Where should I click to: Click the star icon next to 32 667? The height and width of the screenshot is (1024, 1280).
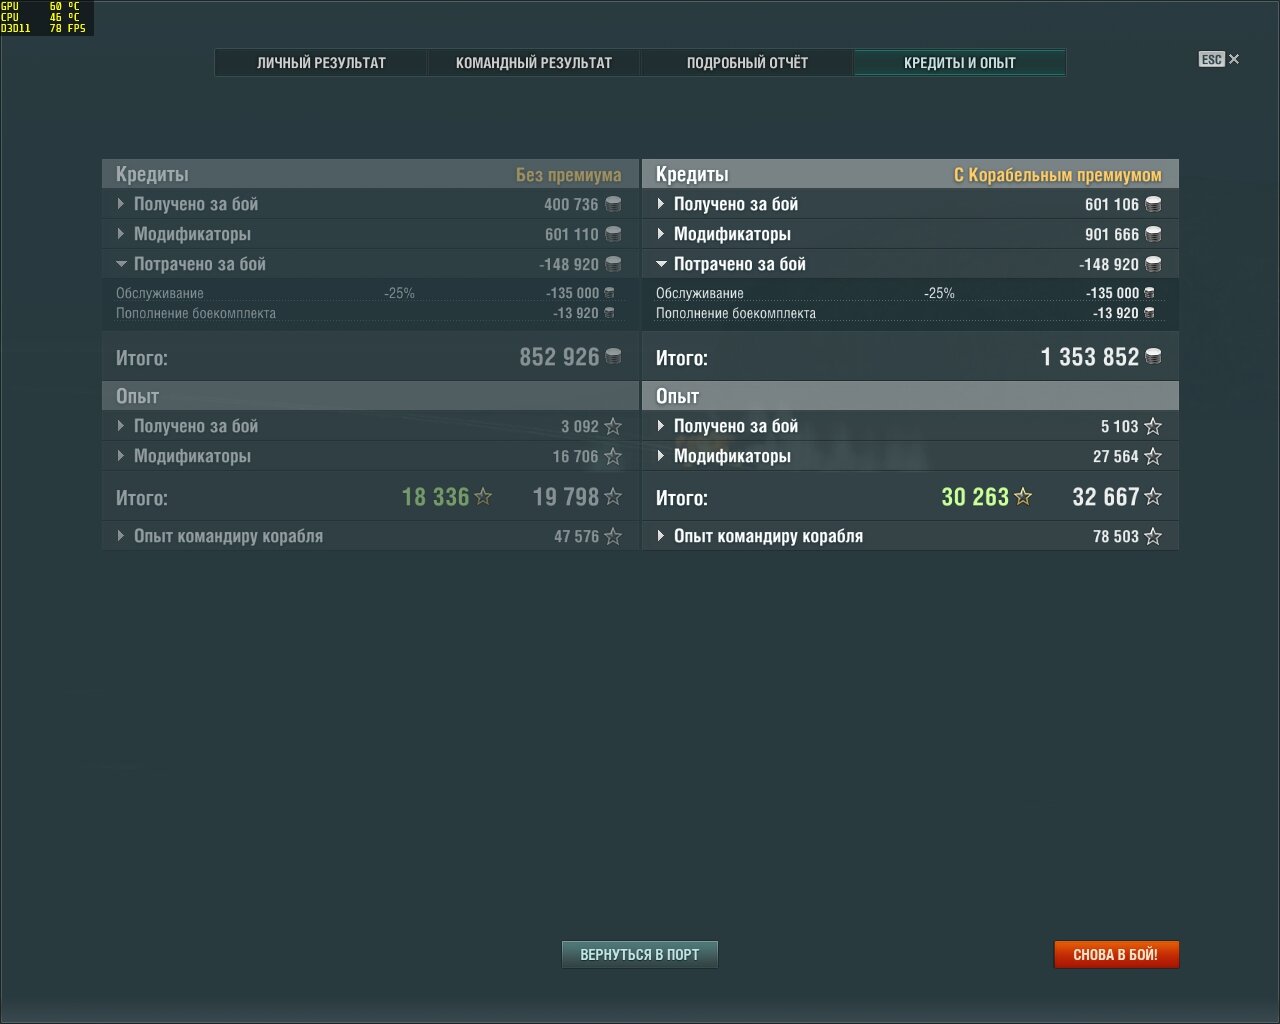click(x=1153, y=497)
